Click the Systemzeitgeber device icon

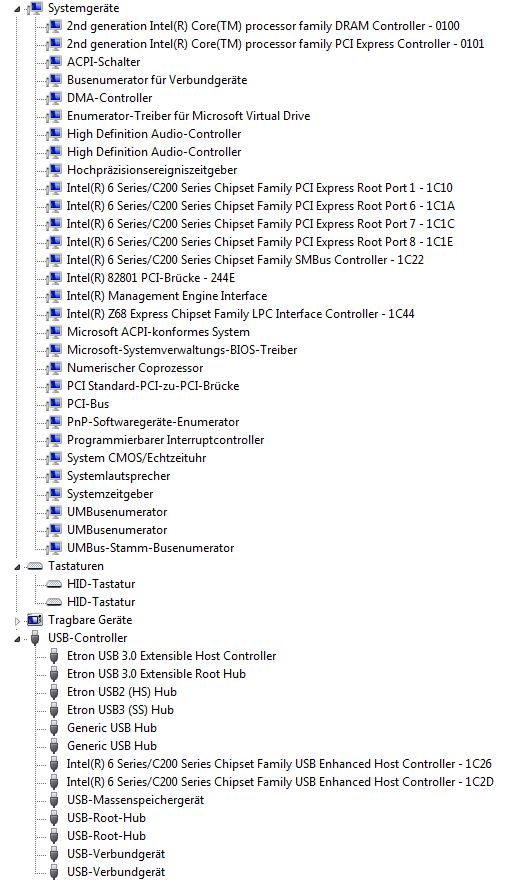[x=54, y=494]
